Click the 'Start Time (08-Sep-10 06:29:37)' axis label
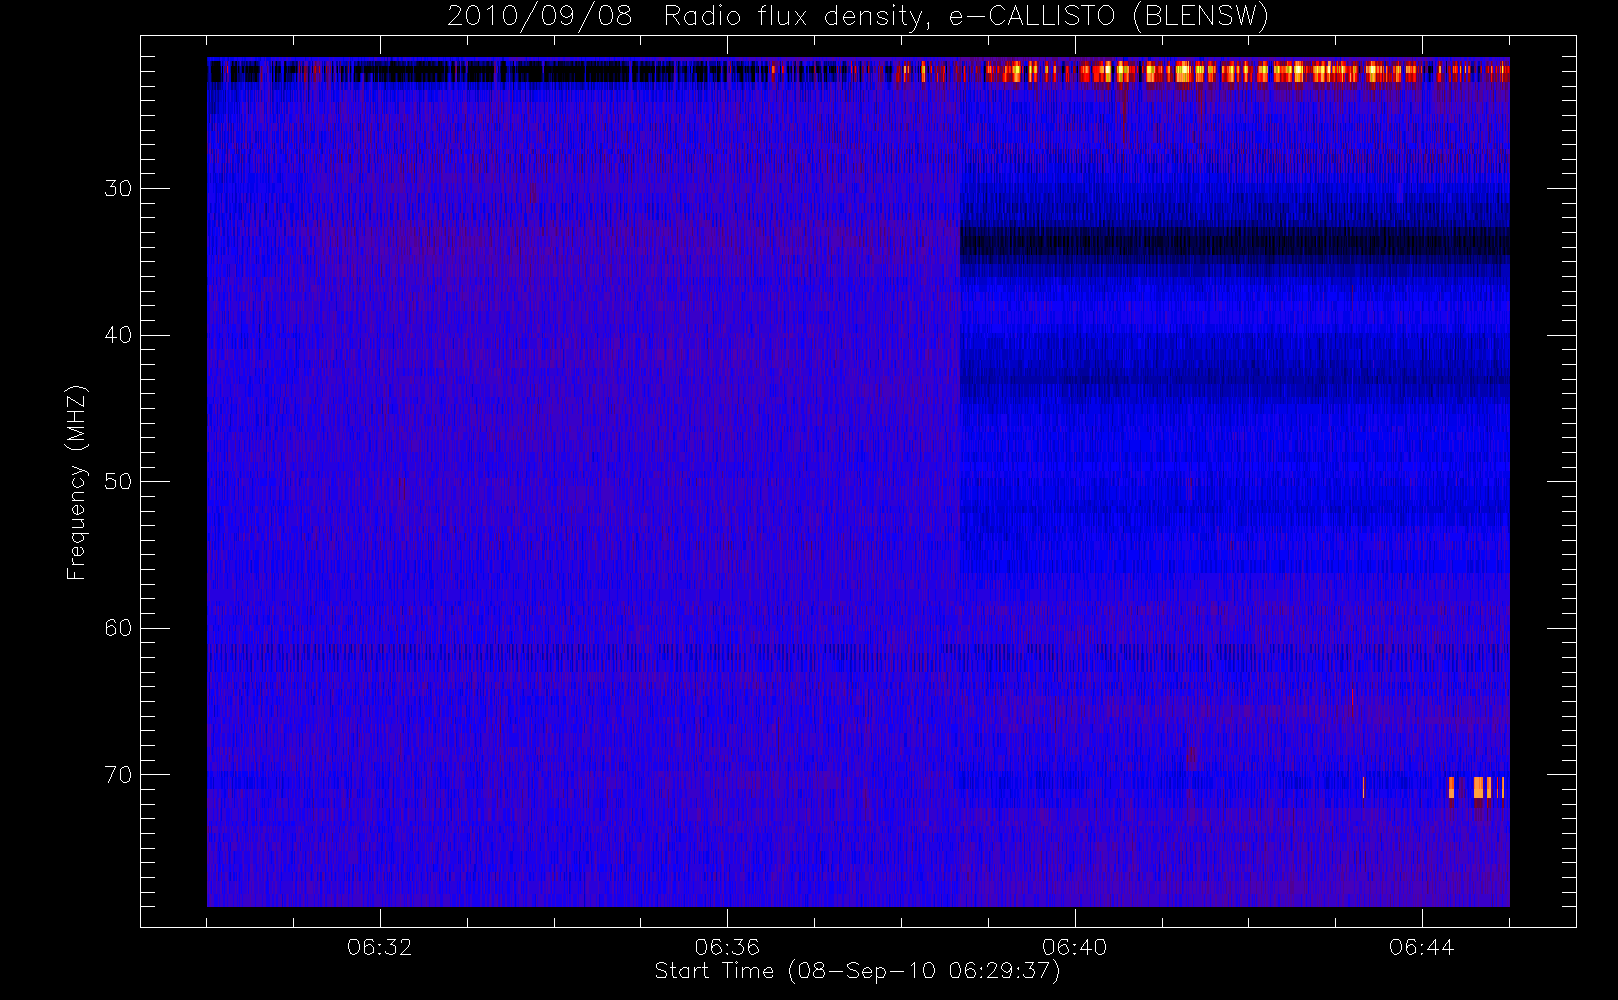Viewport: 1618px width, 1000px height. click(x=857, y=971)
